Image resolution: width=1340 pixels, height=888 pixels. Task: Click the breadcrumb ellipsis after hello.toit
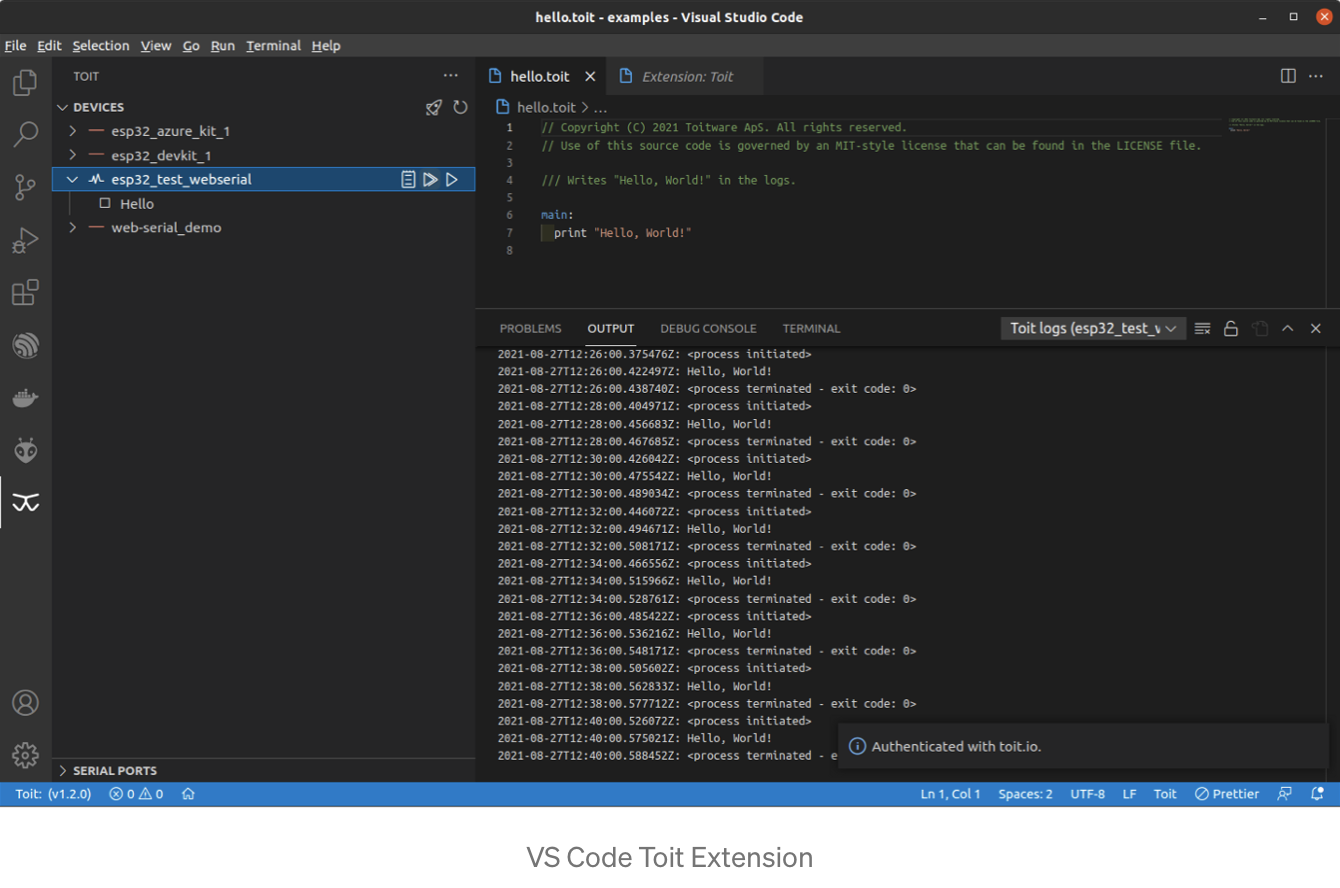pos(600,107)
